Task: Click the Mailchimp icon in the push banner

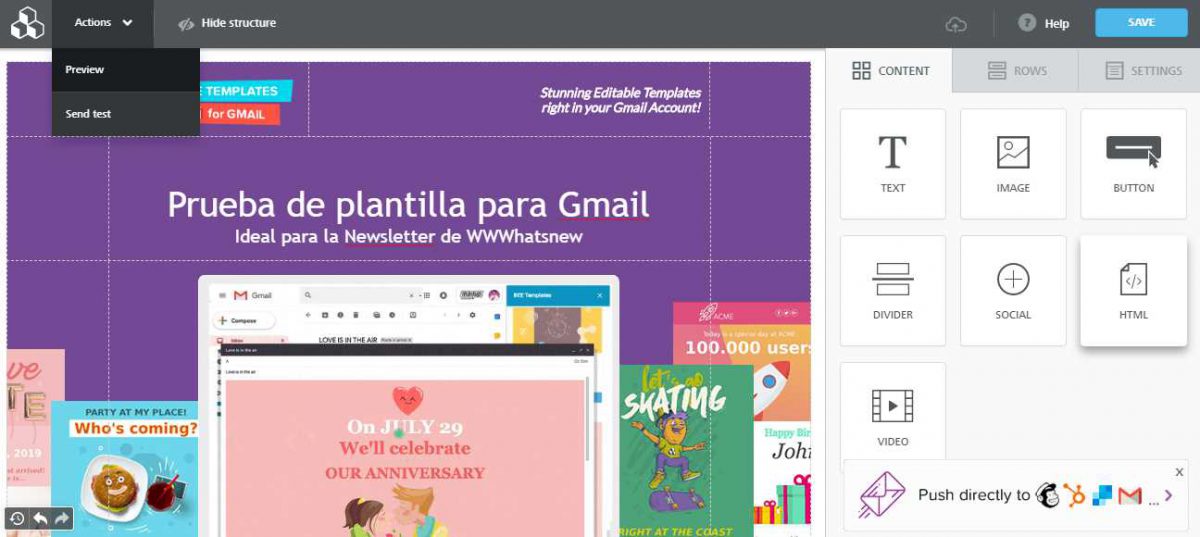Action: (x=1047, y=495)
